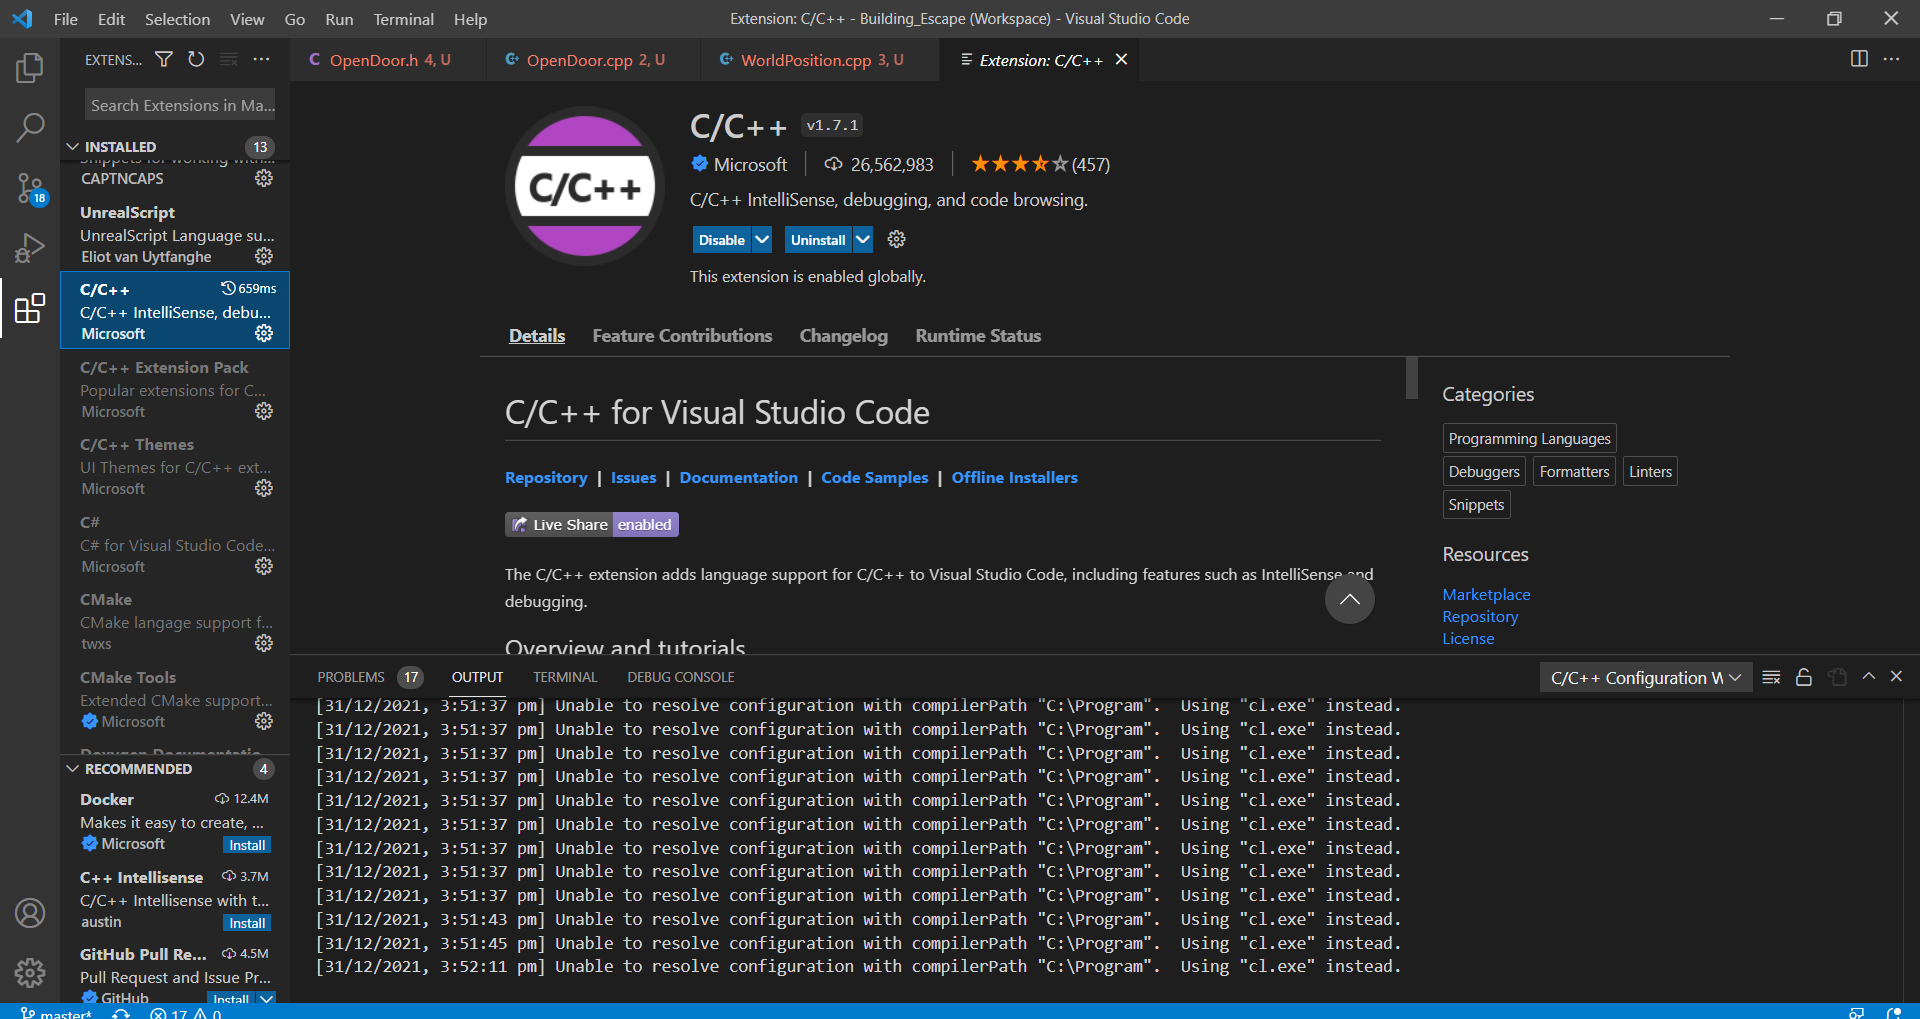Refresh the installed extensions list
1920x1019 pixels.
196,60
